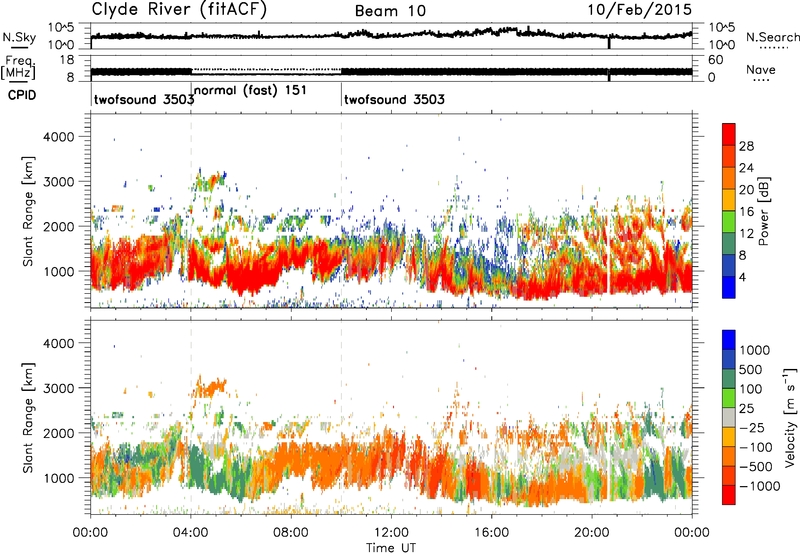Click the "28" tick on Power colorbar
Viewport: 800px width, 554px height.
(746, 146)
